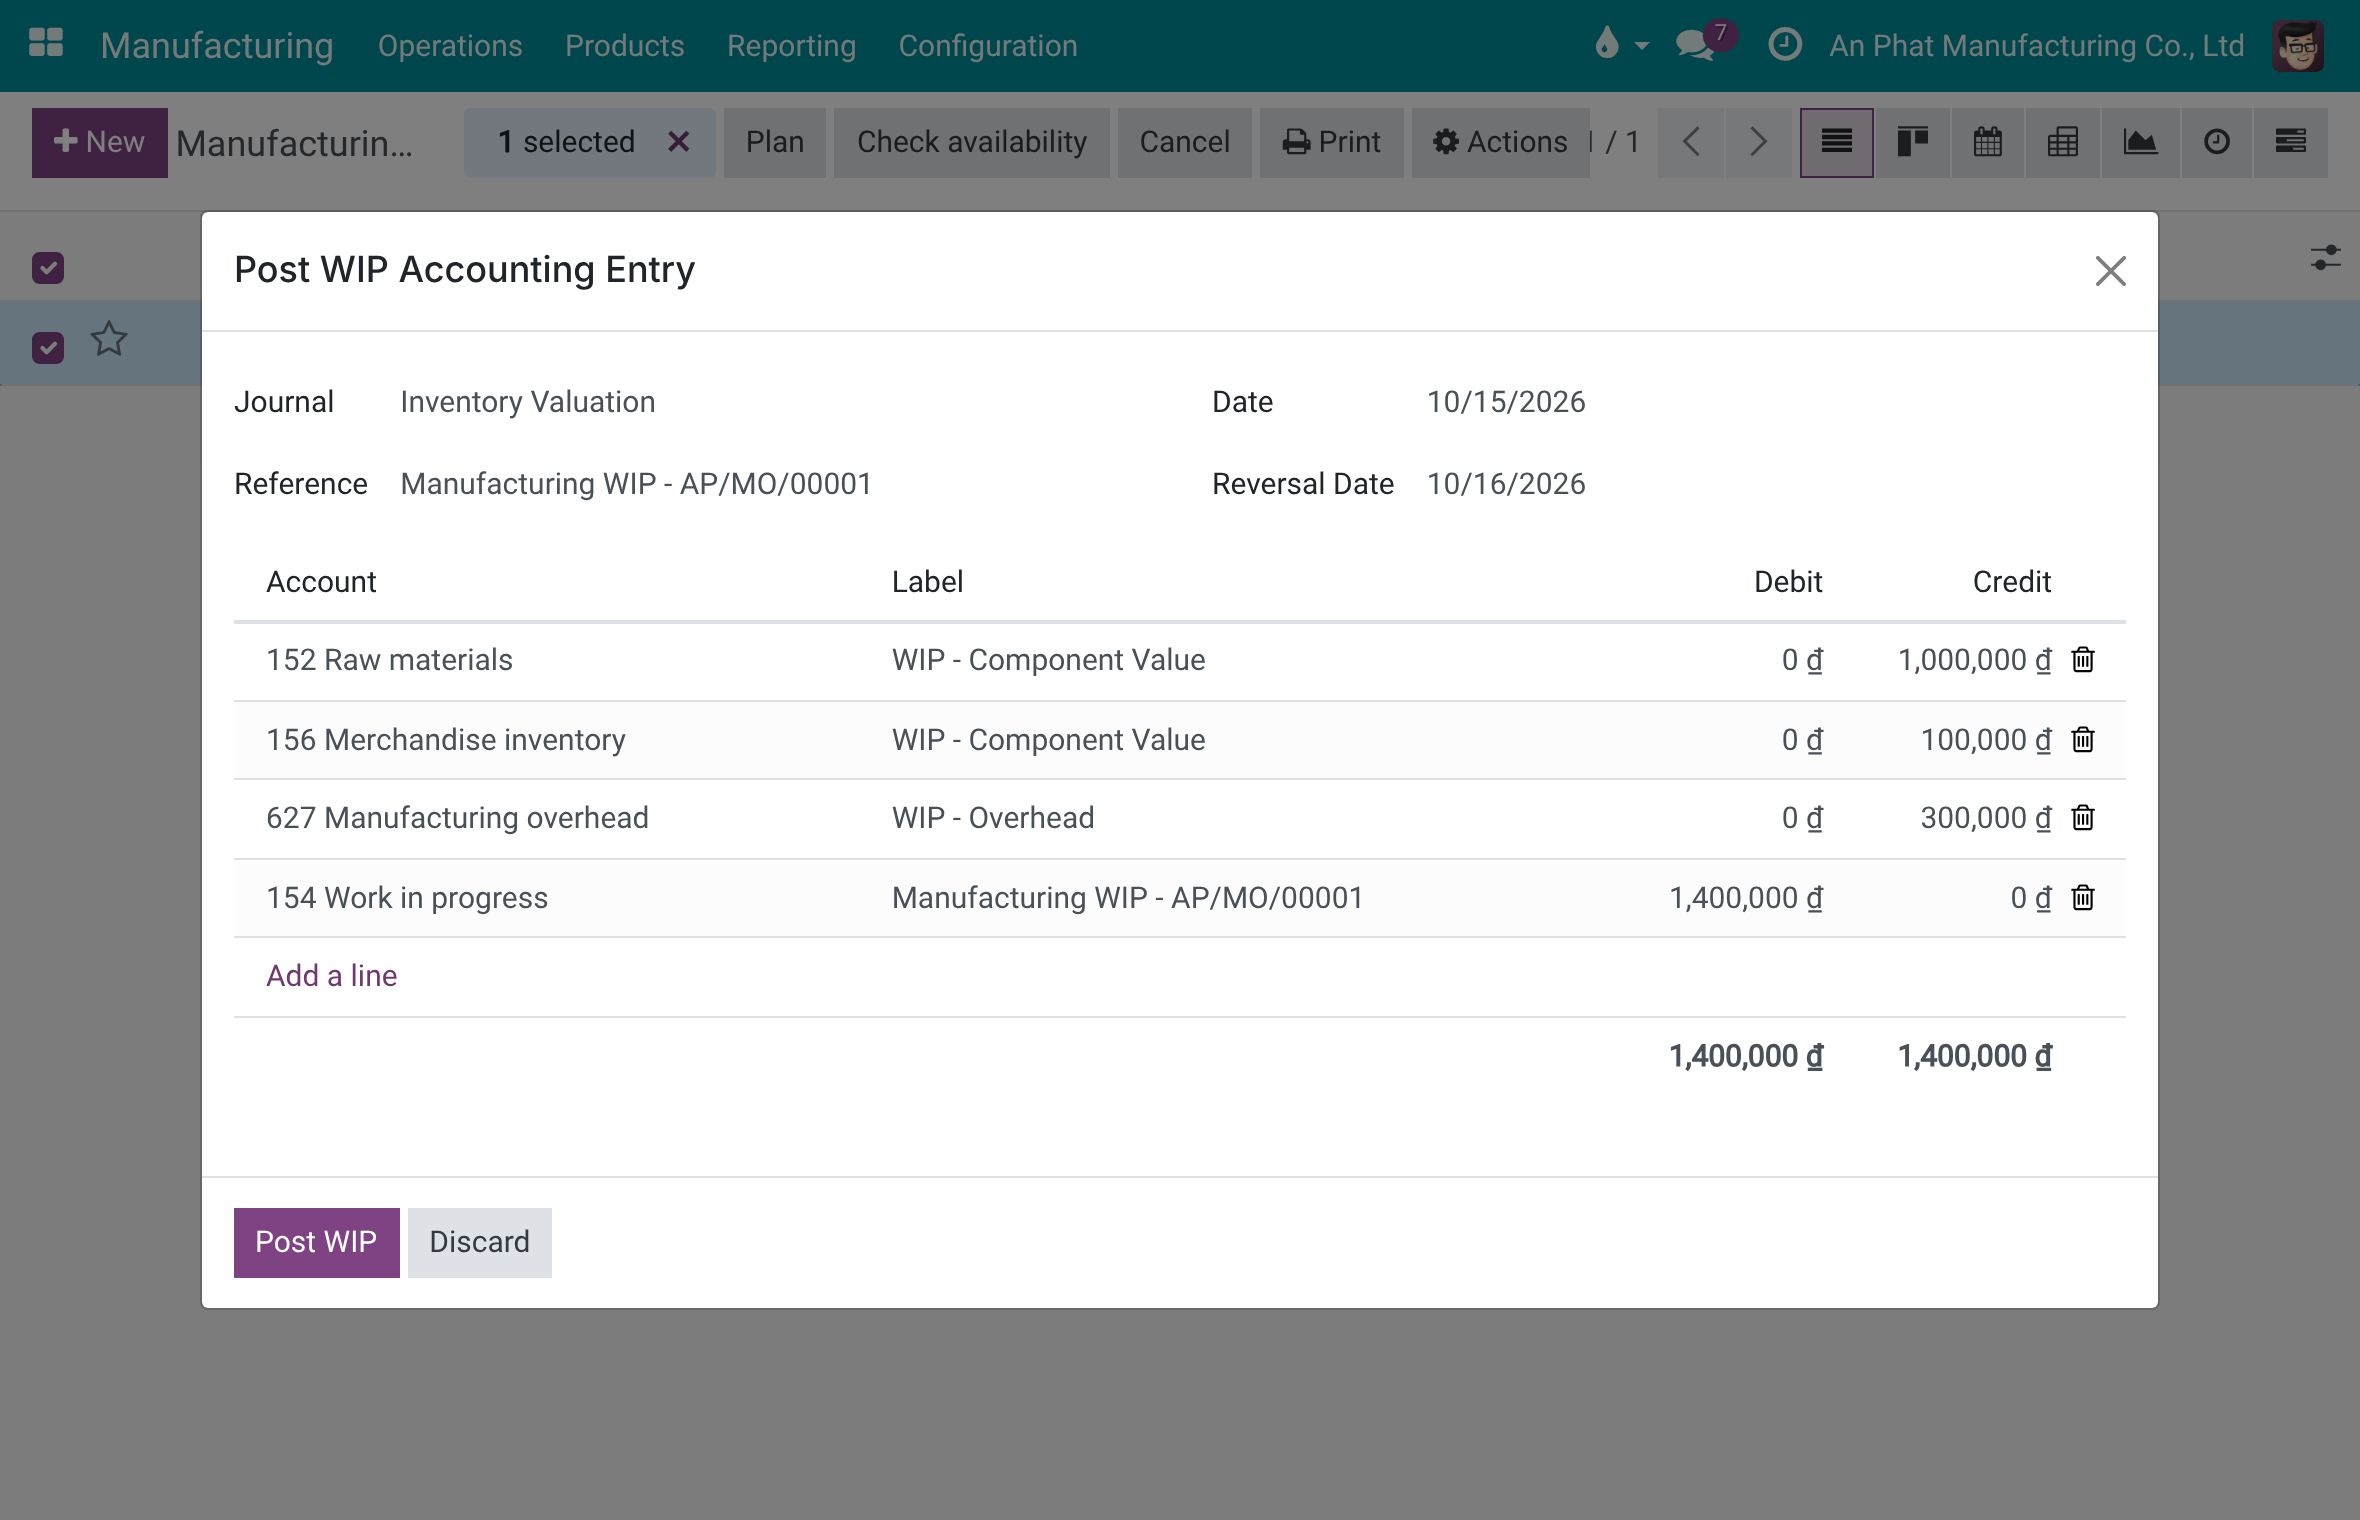2360x1520 pixels.
Task: Uncheck the selected row checkbox
Action: click(x=48, y=347)
